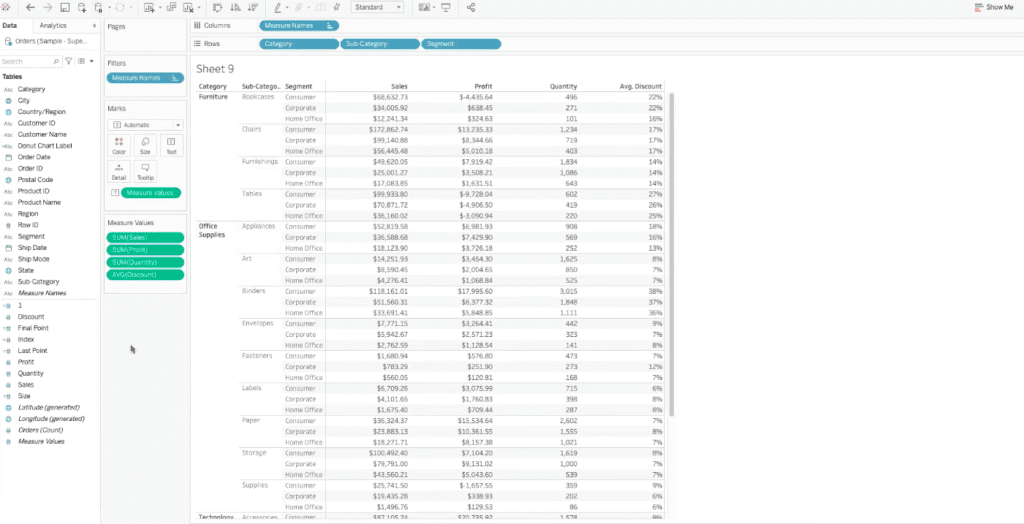Click the Swap Rows and Columns icon
The height and width of the screenshot is (524, 1024).
pyautogui.click(x=217, y=7)
